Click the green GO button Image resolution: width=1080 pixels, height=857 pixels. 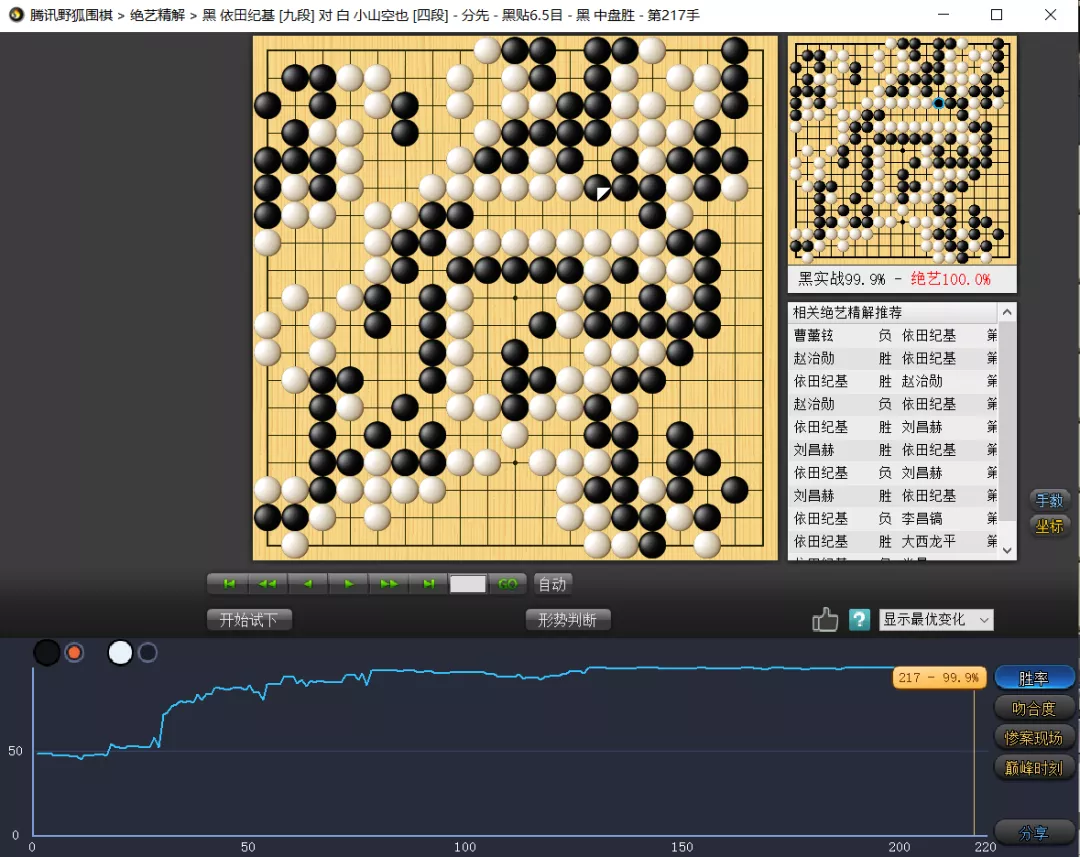[x=508, y=584]
